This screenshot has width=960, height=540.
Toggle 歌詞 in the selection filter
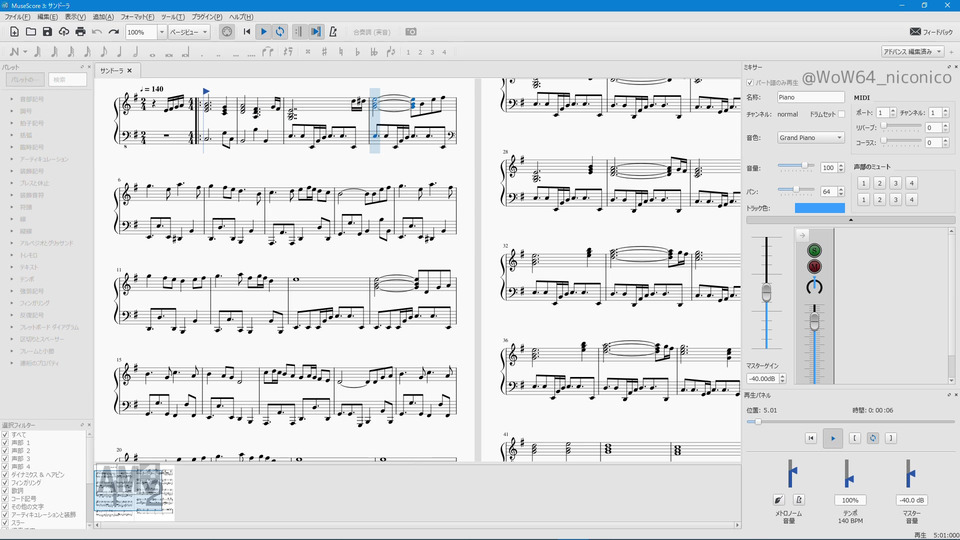coord(5,490)
